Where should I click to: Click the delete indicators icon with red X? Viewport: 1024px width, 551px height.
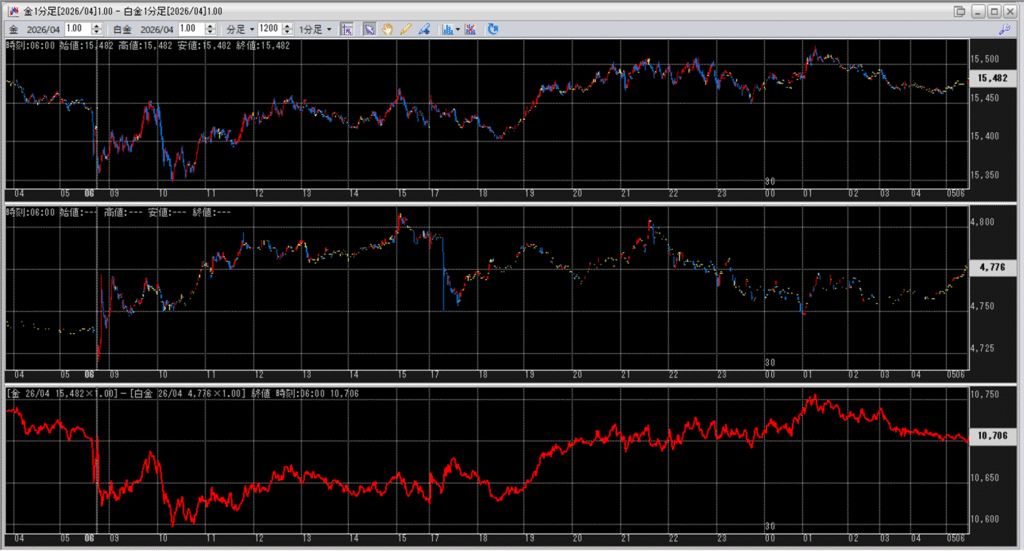point(470,29)
